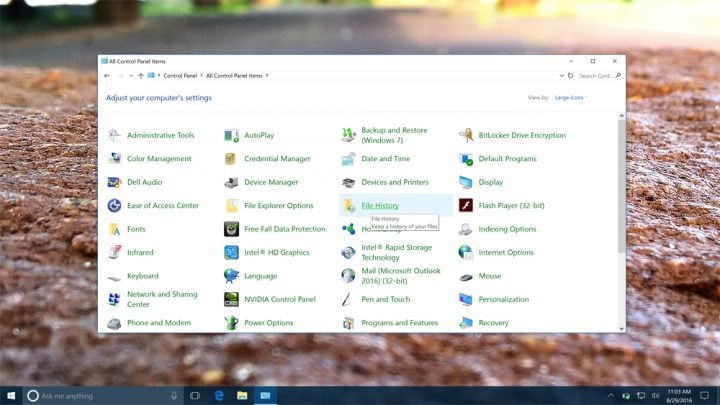Image resolution: width=720 pixels, height=405 pixels.
Task: Click the Keyboard icon
Action: (x=114, y=277)
